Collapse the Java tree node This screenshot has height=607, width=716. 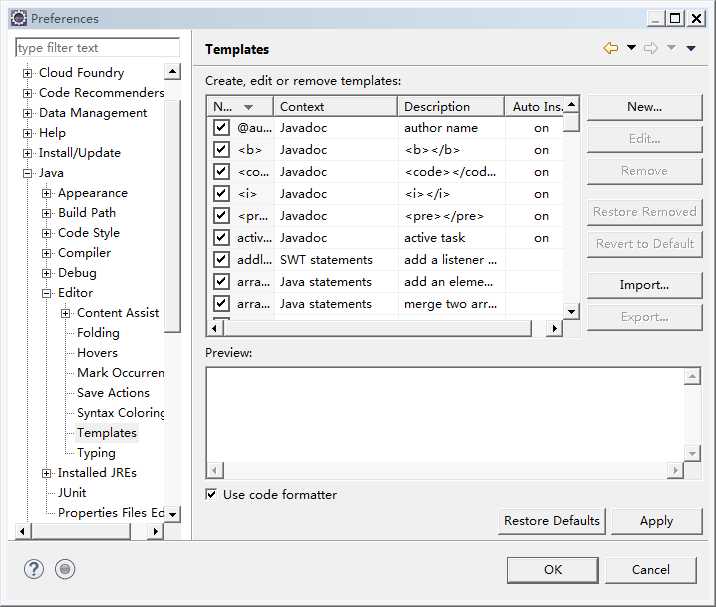coord(27,174)
